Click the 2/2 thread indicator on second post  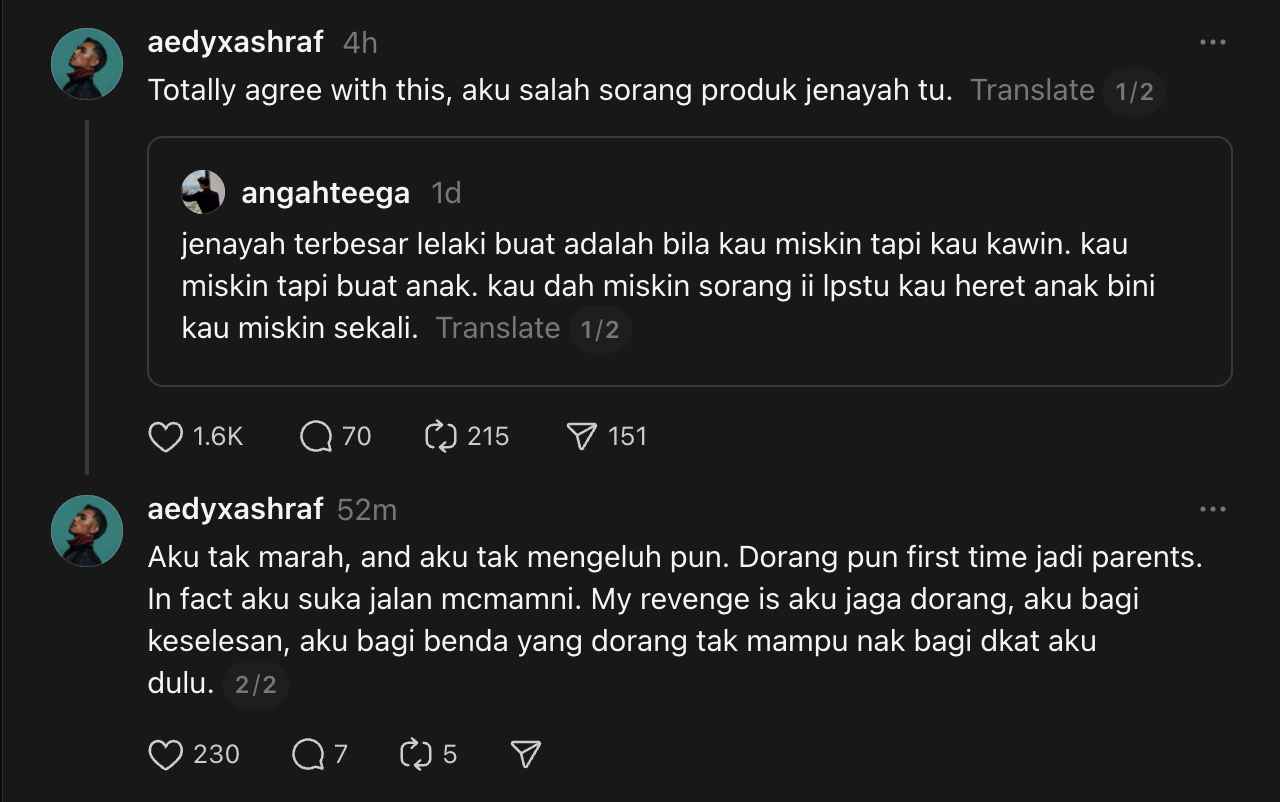(255, 687)
